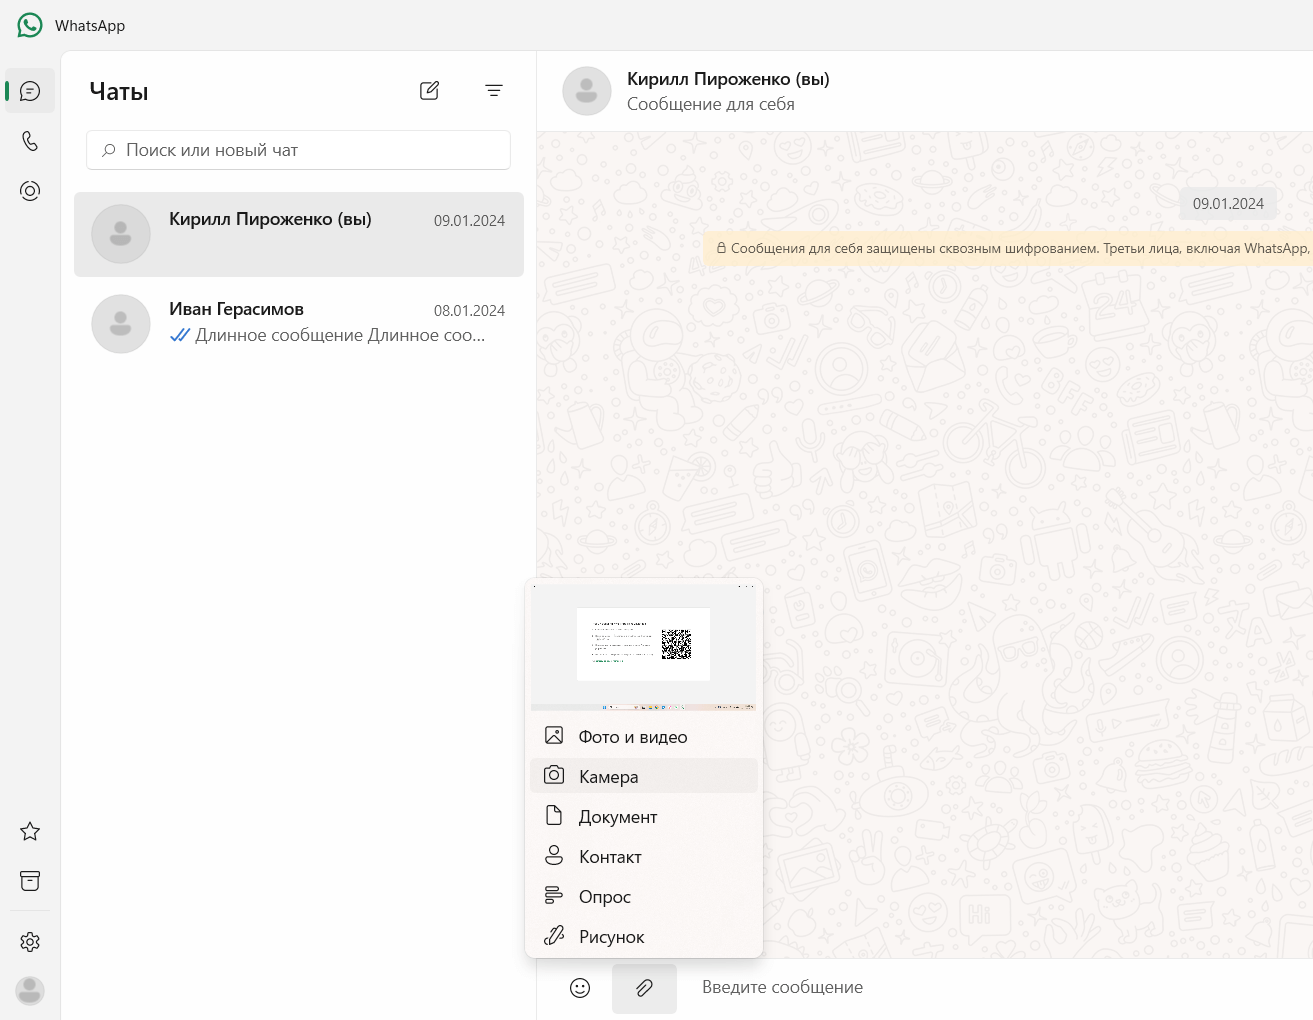Open WhatsApp settings gear
This screenshot has height=1020, width=1313.
pos(30,942)
